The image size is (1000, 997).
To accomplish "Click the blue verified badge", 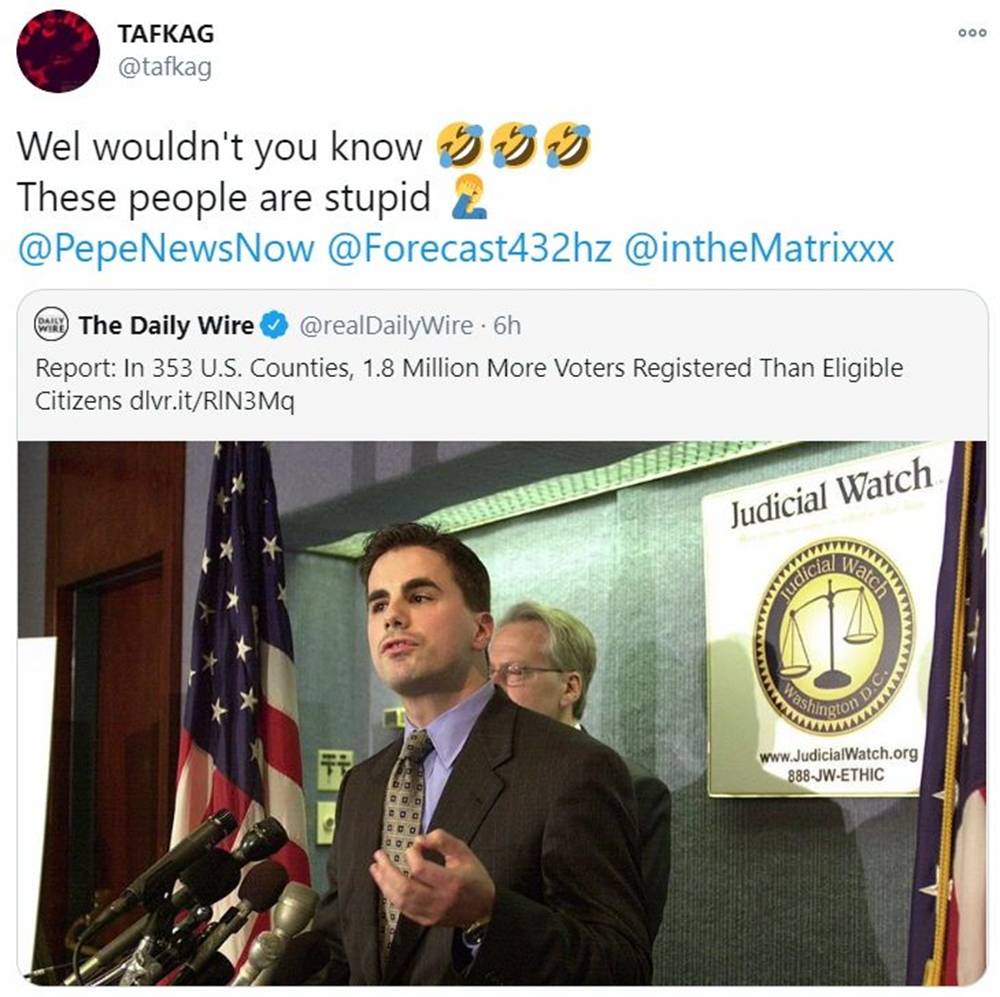I will tap(274, 325).
